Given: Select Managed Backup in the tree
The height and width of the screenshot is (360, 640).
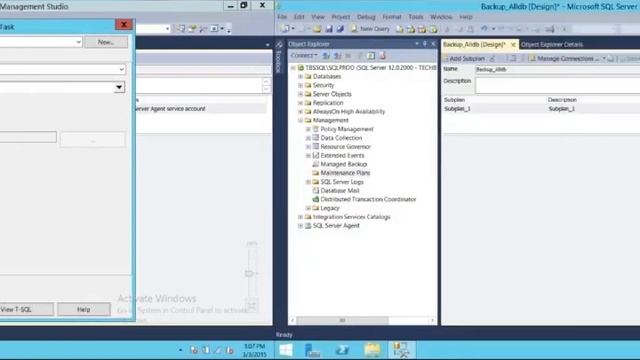Looking at the screenshot, I should pyautogui.click(x=344, y=164).
